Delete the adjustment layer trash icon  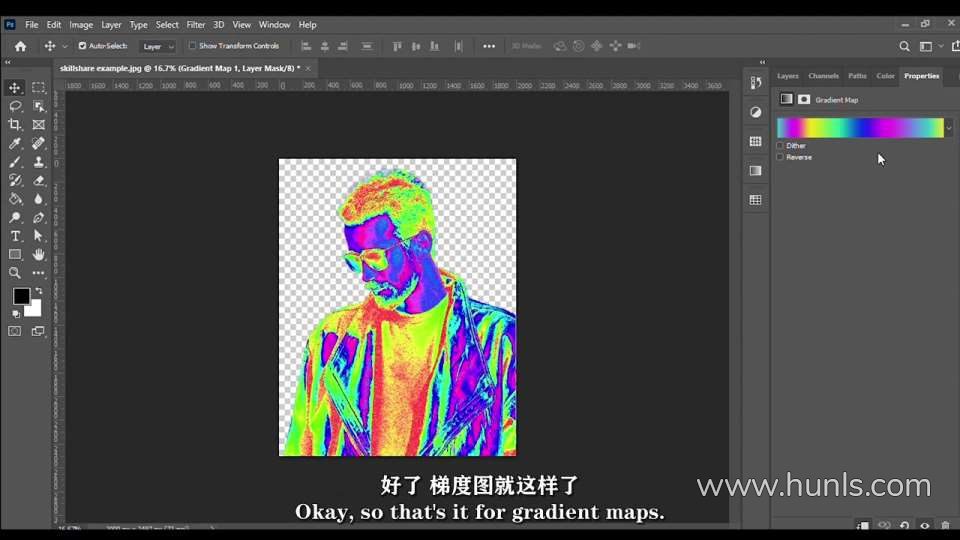click(x=945, y=525)
